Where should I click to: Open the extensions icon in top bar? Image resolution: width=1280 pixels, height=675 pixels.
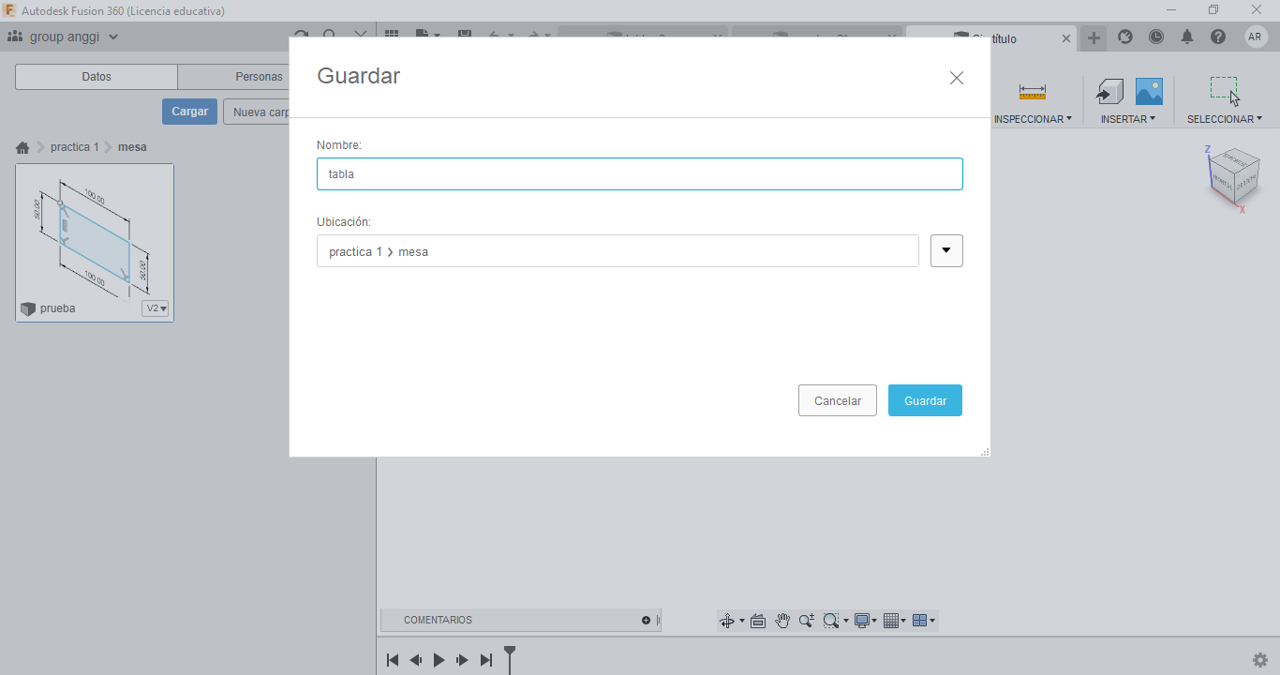[1126, 37]
